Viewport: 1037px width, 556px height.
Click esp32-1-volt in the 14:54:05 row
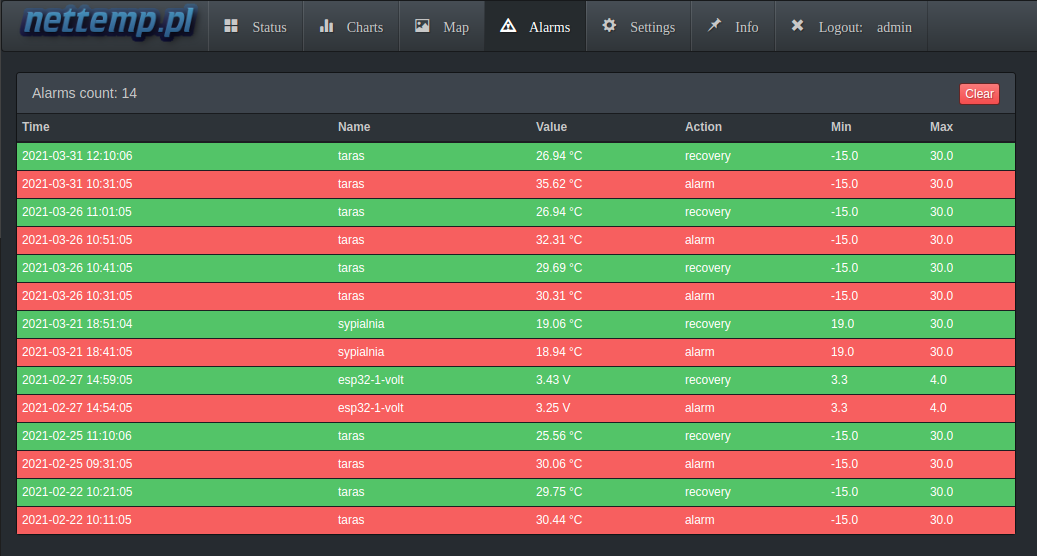click(x=370, y=408)
